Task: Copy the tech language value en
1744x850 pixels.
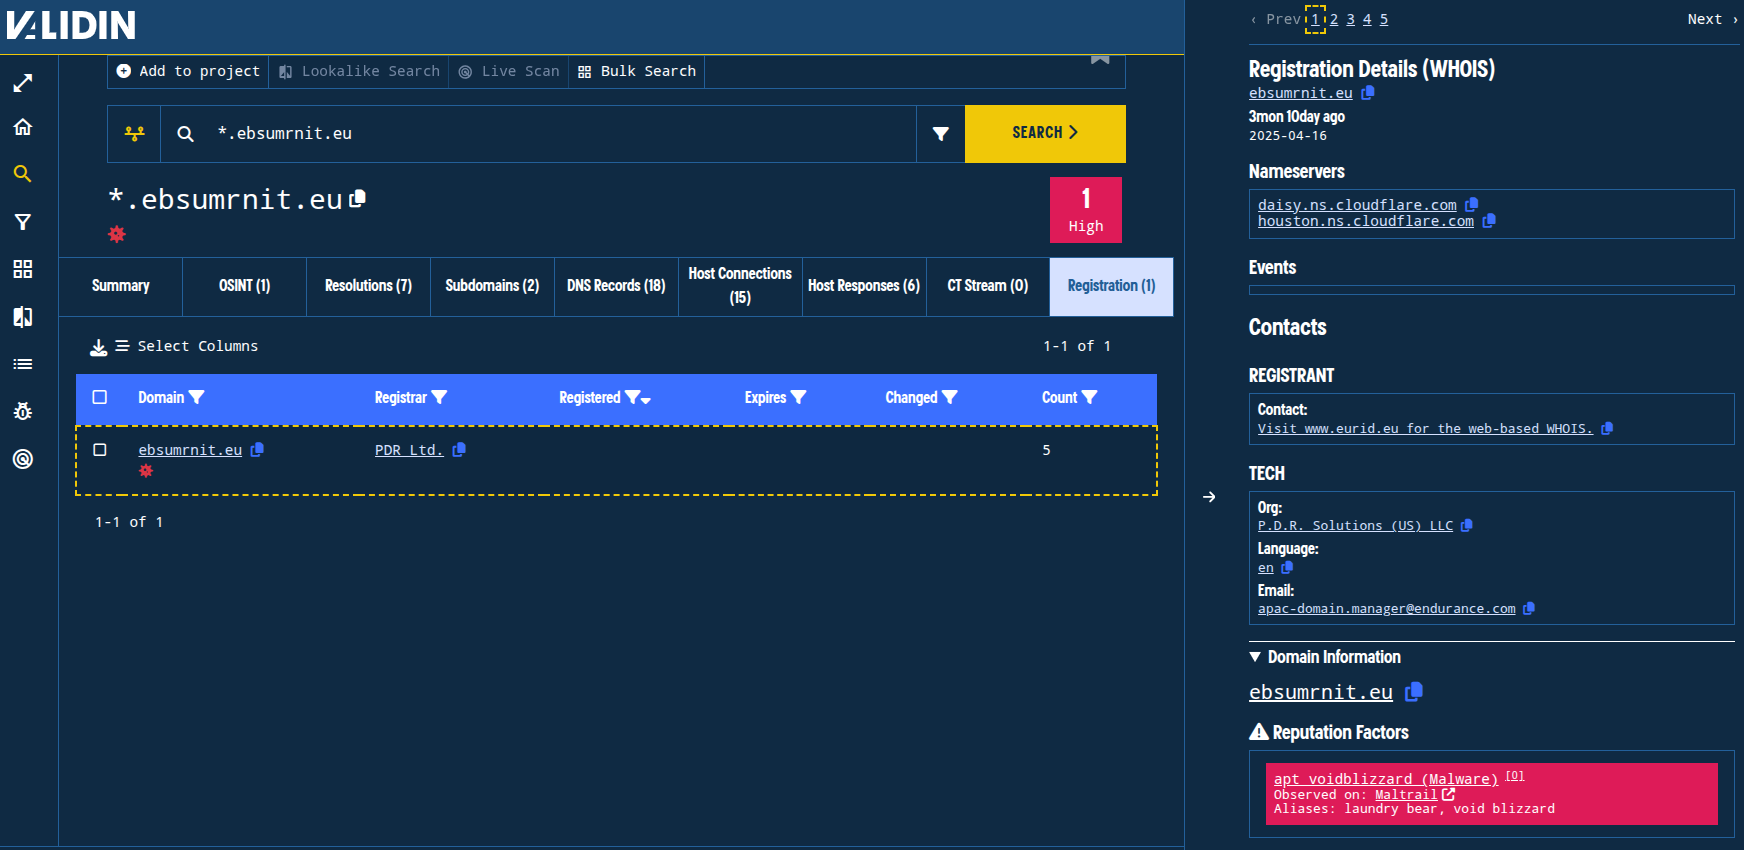Action: [x=1287, y=567]
